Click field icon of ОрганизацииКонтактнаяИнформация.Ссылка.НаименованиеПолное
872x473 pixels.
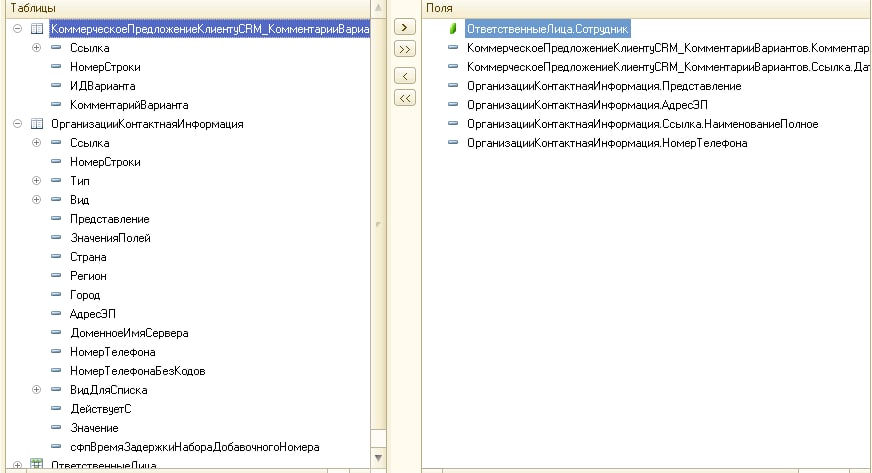point(453,123)
